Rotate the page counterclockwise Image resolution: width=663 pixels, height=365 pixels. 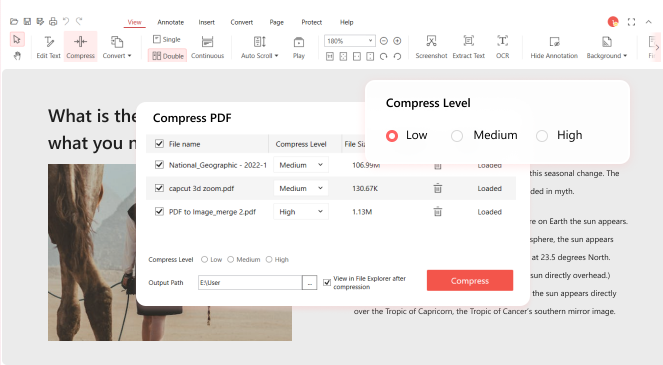click(397, 56)
